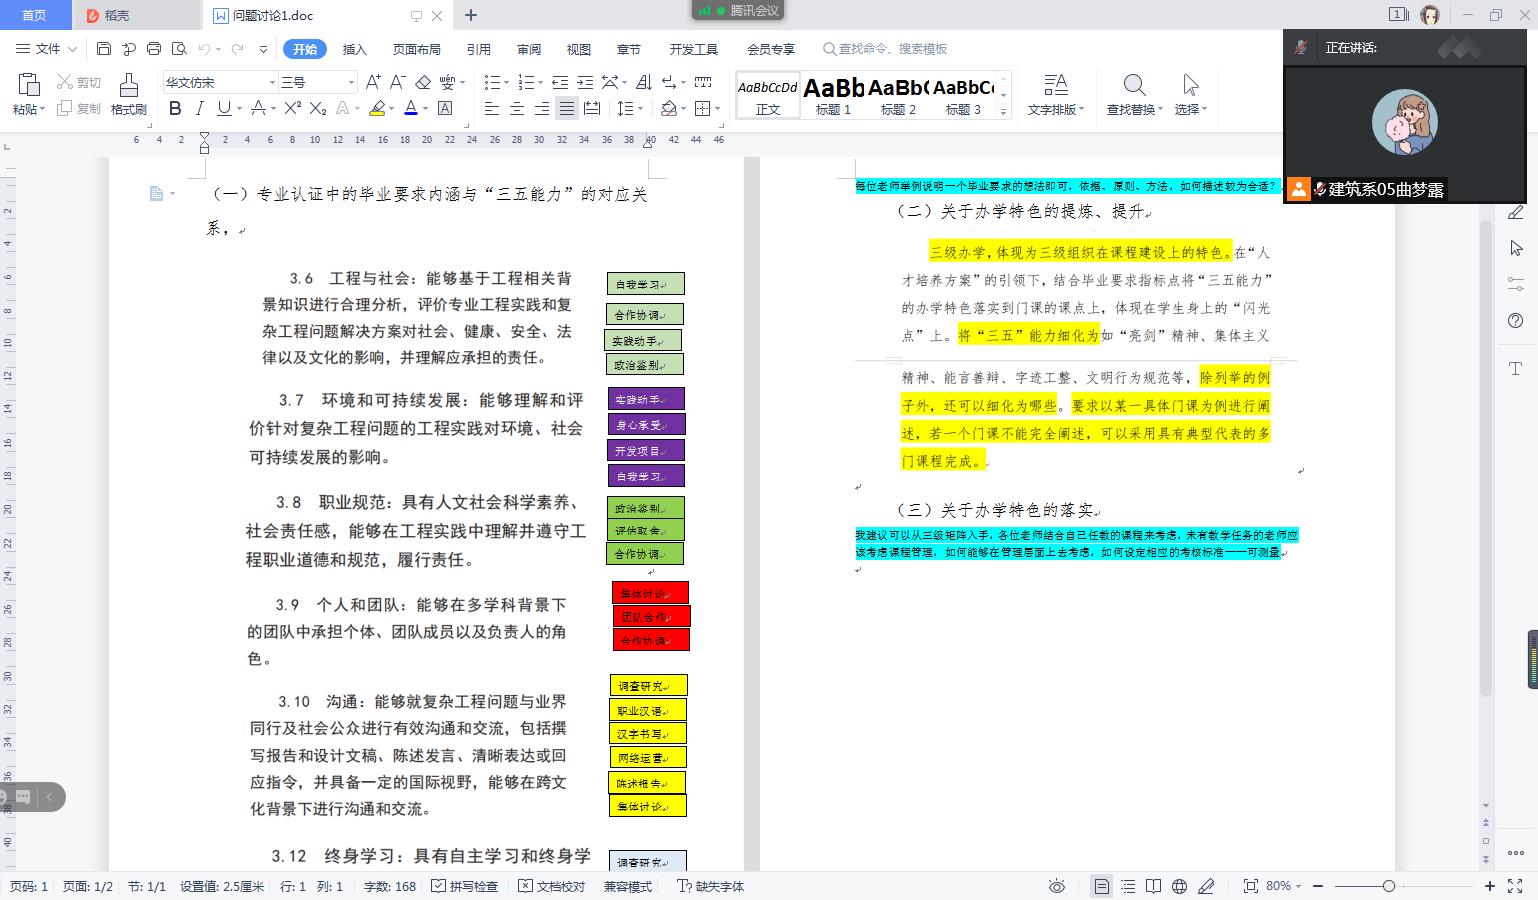Open Find and Replace (查找替换)
This screenshot has height=900, width=1538.
[1134, 94]
